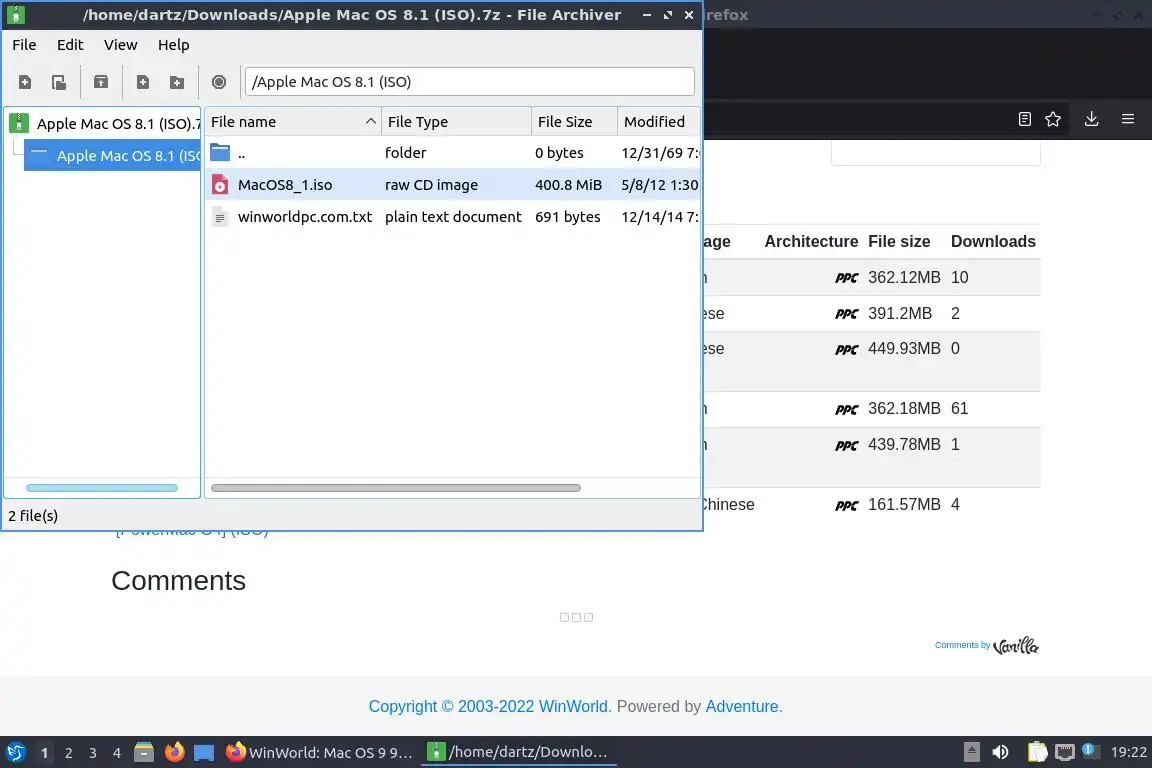Image resolution: width=1152 pixels, height=768 pixels.
Task: Click the winworldpc.com.txt document icon
Action: (220, 217)
